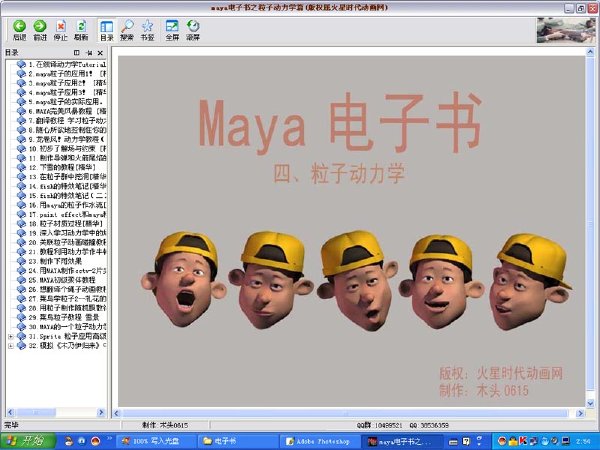Expand the tree node 31. Sprite 粒子应用
600x450 pixels.
[x=11, y=336]
